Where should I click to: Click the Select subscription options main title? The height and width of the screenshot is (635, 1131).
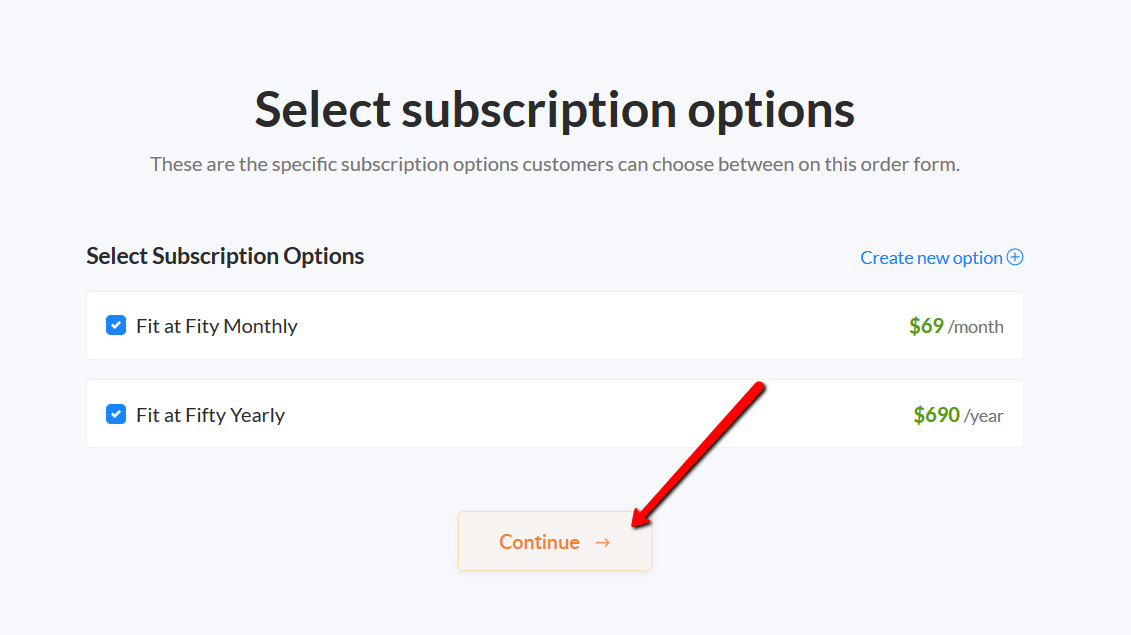tap(555, 110)
